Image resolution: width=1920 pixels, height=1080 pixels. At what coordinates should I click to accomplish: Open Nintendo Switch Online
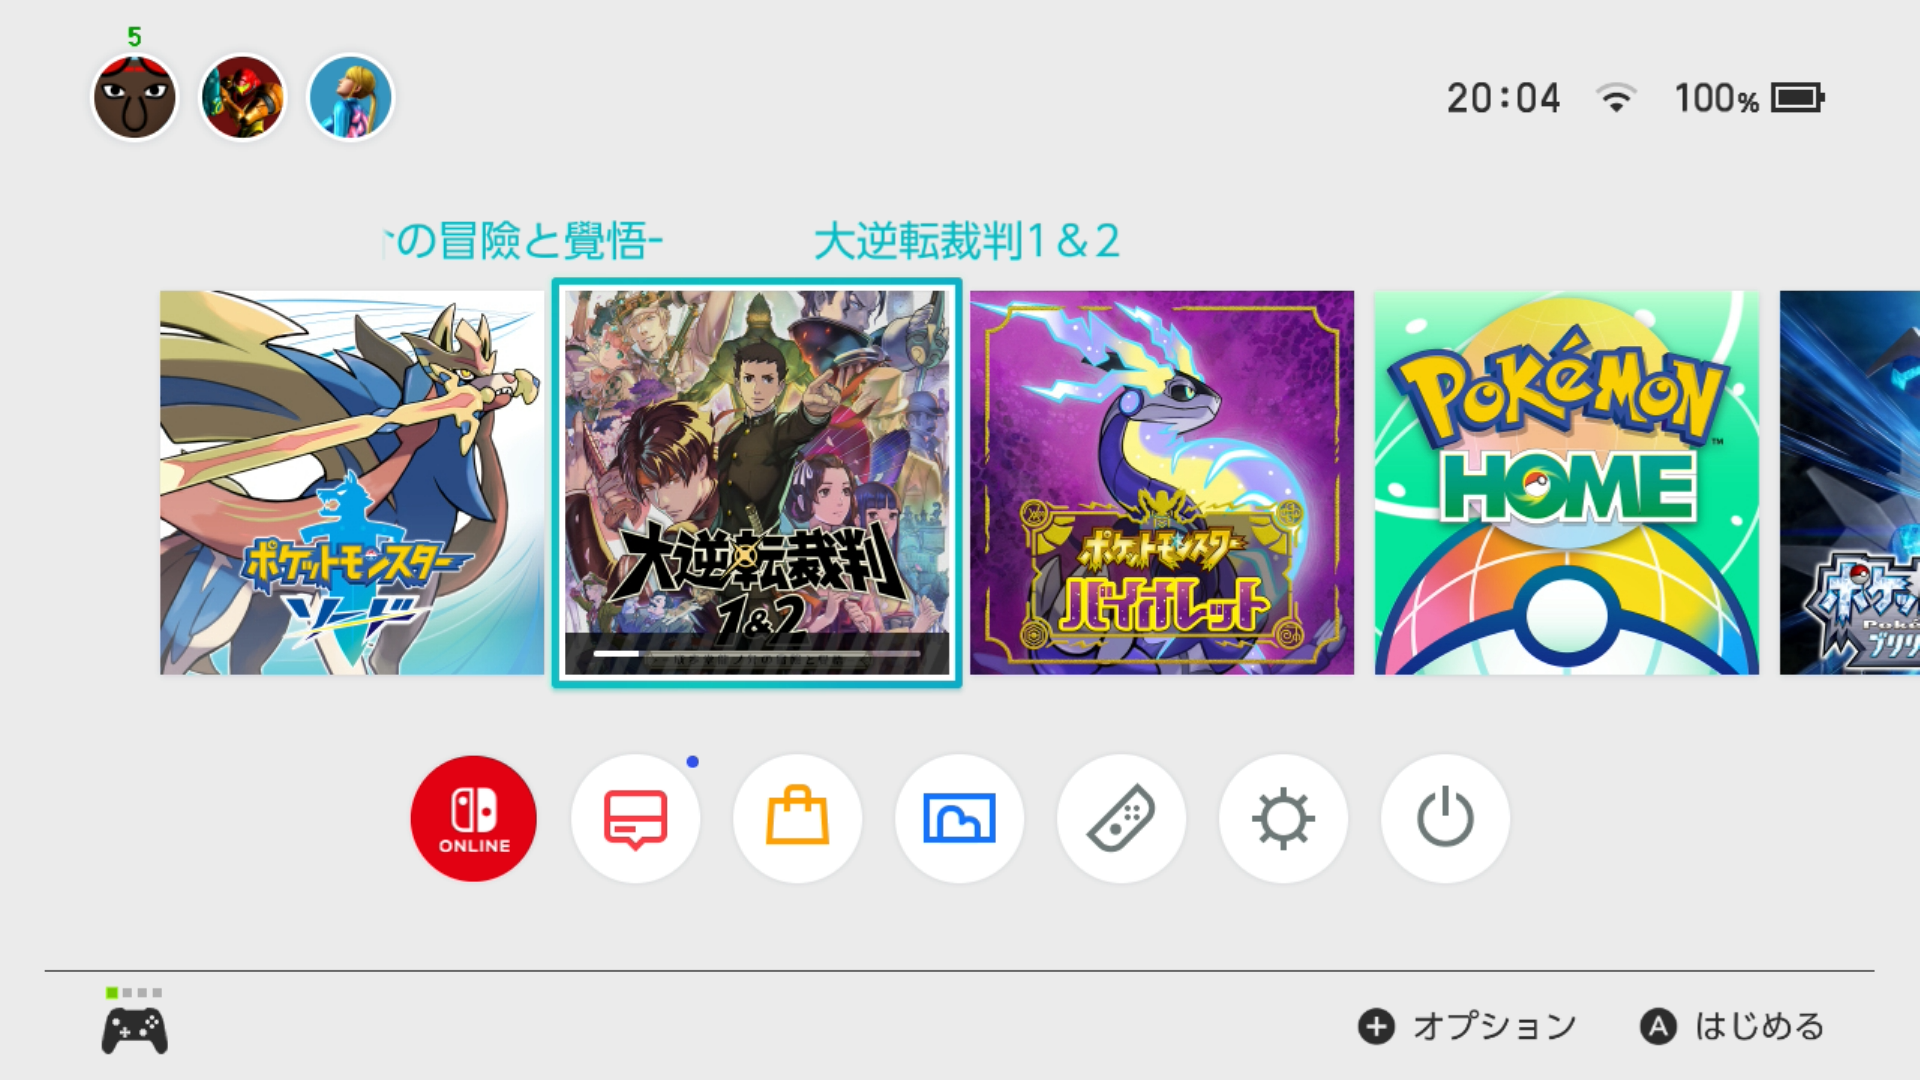click(473, 819)
